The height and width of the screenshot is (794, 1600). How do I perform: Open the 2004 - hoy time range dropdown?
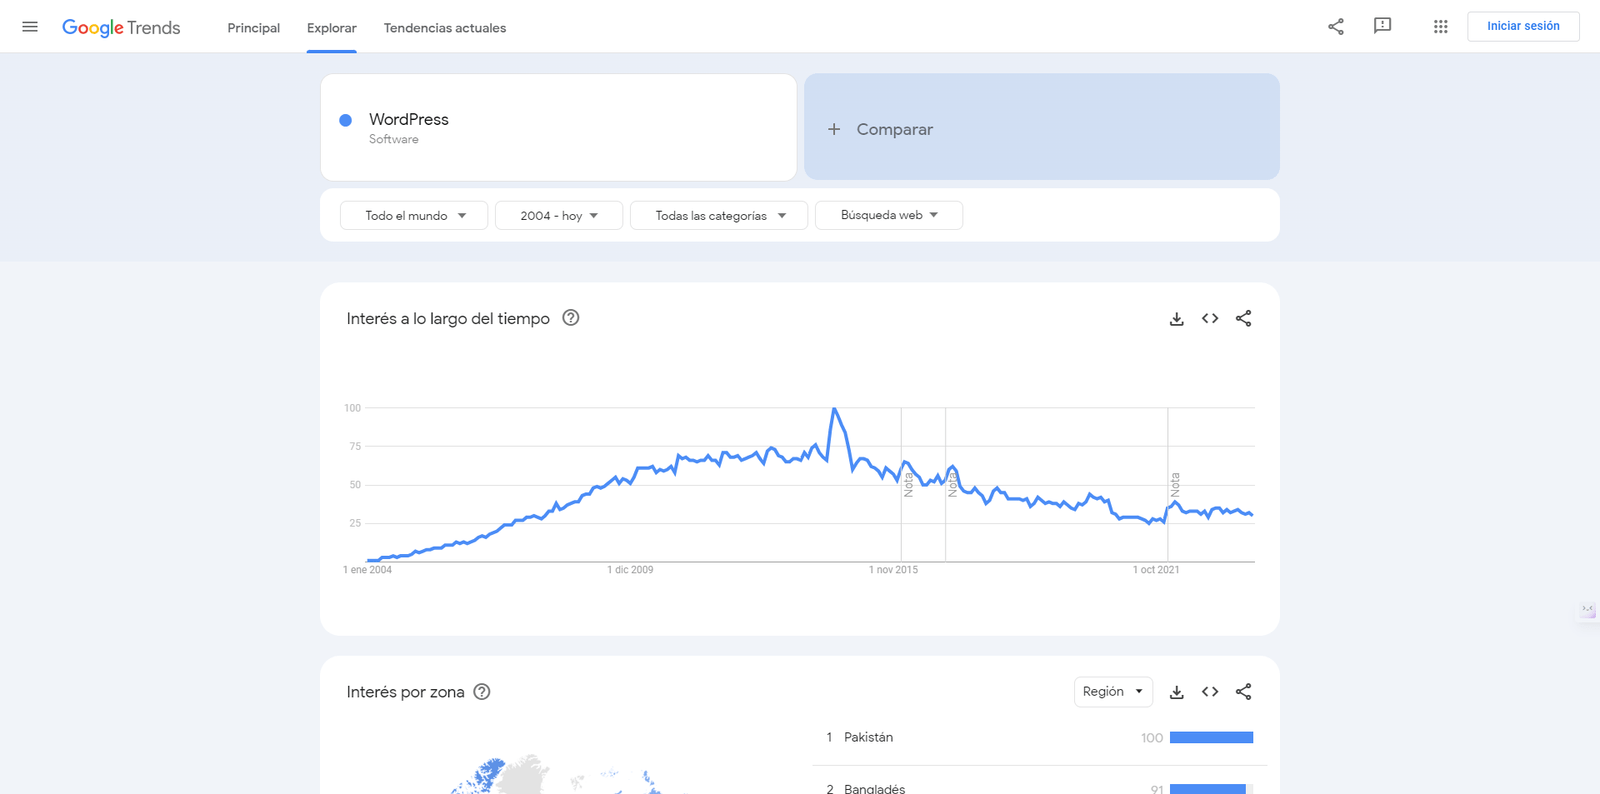[559, 215]
